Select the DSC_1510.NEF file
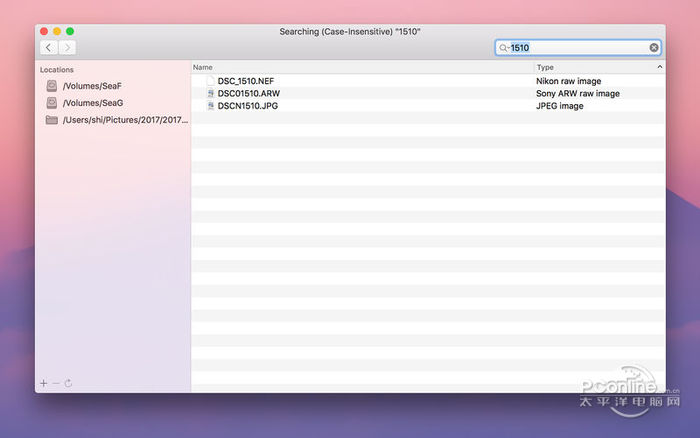Viewport: 700px width, 438px height. pyautogui.click(x=246, y=81)
